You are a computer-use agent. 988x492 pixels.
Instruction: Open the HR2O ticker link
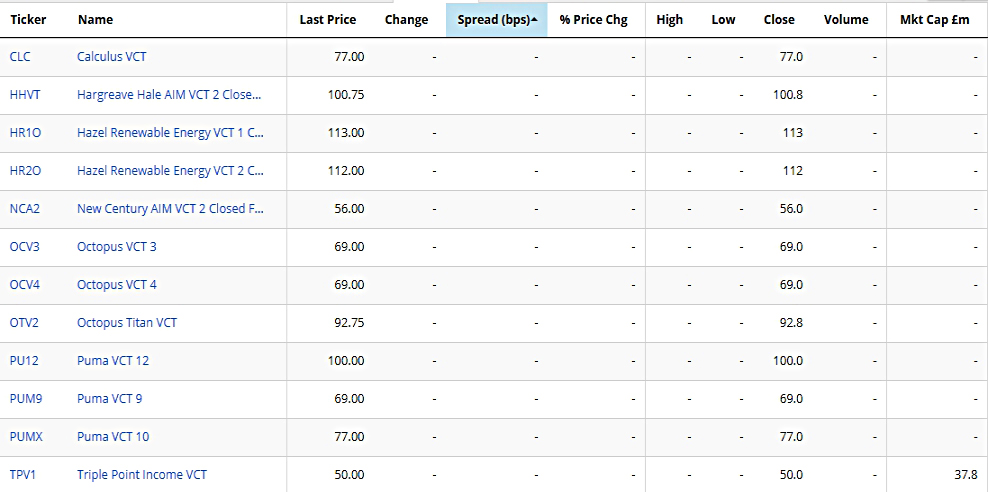pos(26,171)
